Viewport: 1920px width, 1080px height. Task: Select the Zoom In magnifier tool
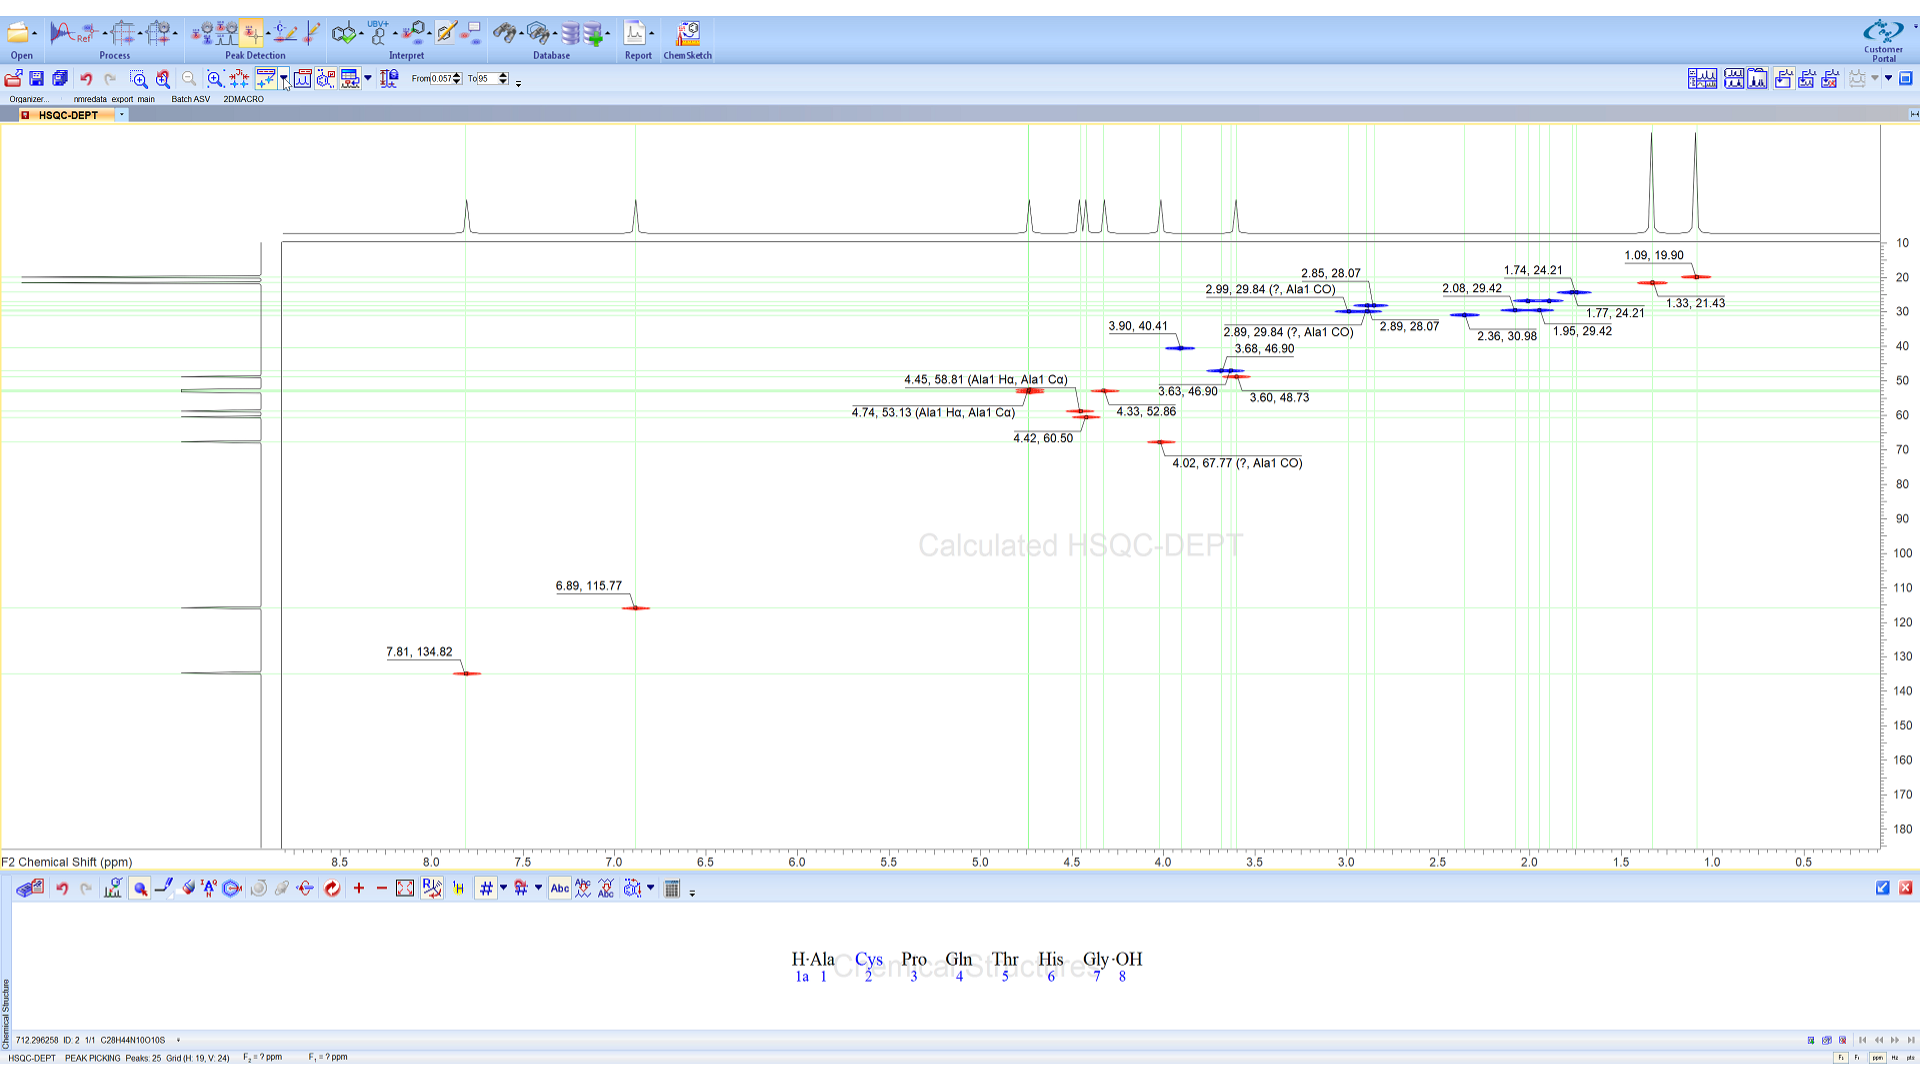point(214,79)
